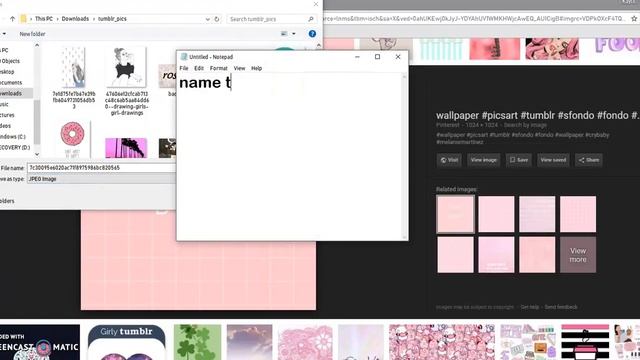Open the Save as type JPEG dropdown

101,179
